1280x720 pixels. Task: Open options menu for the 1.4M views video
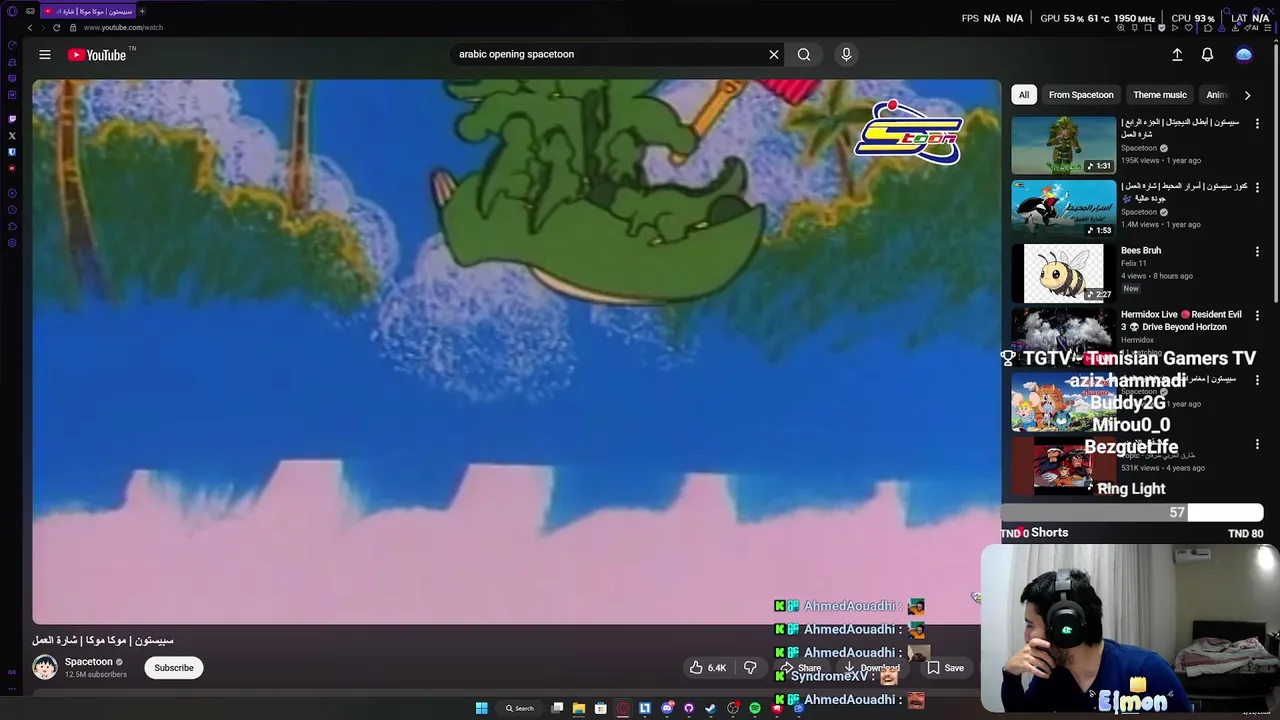[1257, 187]
